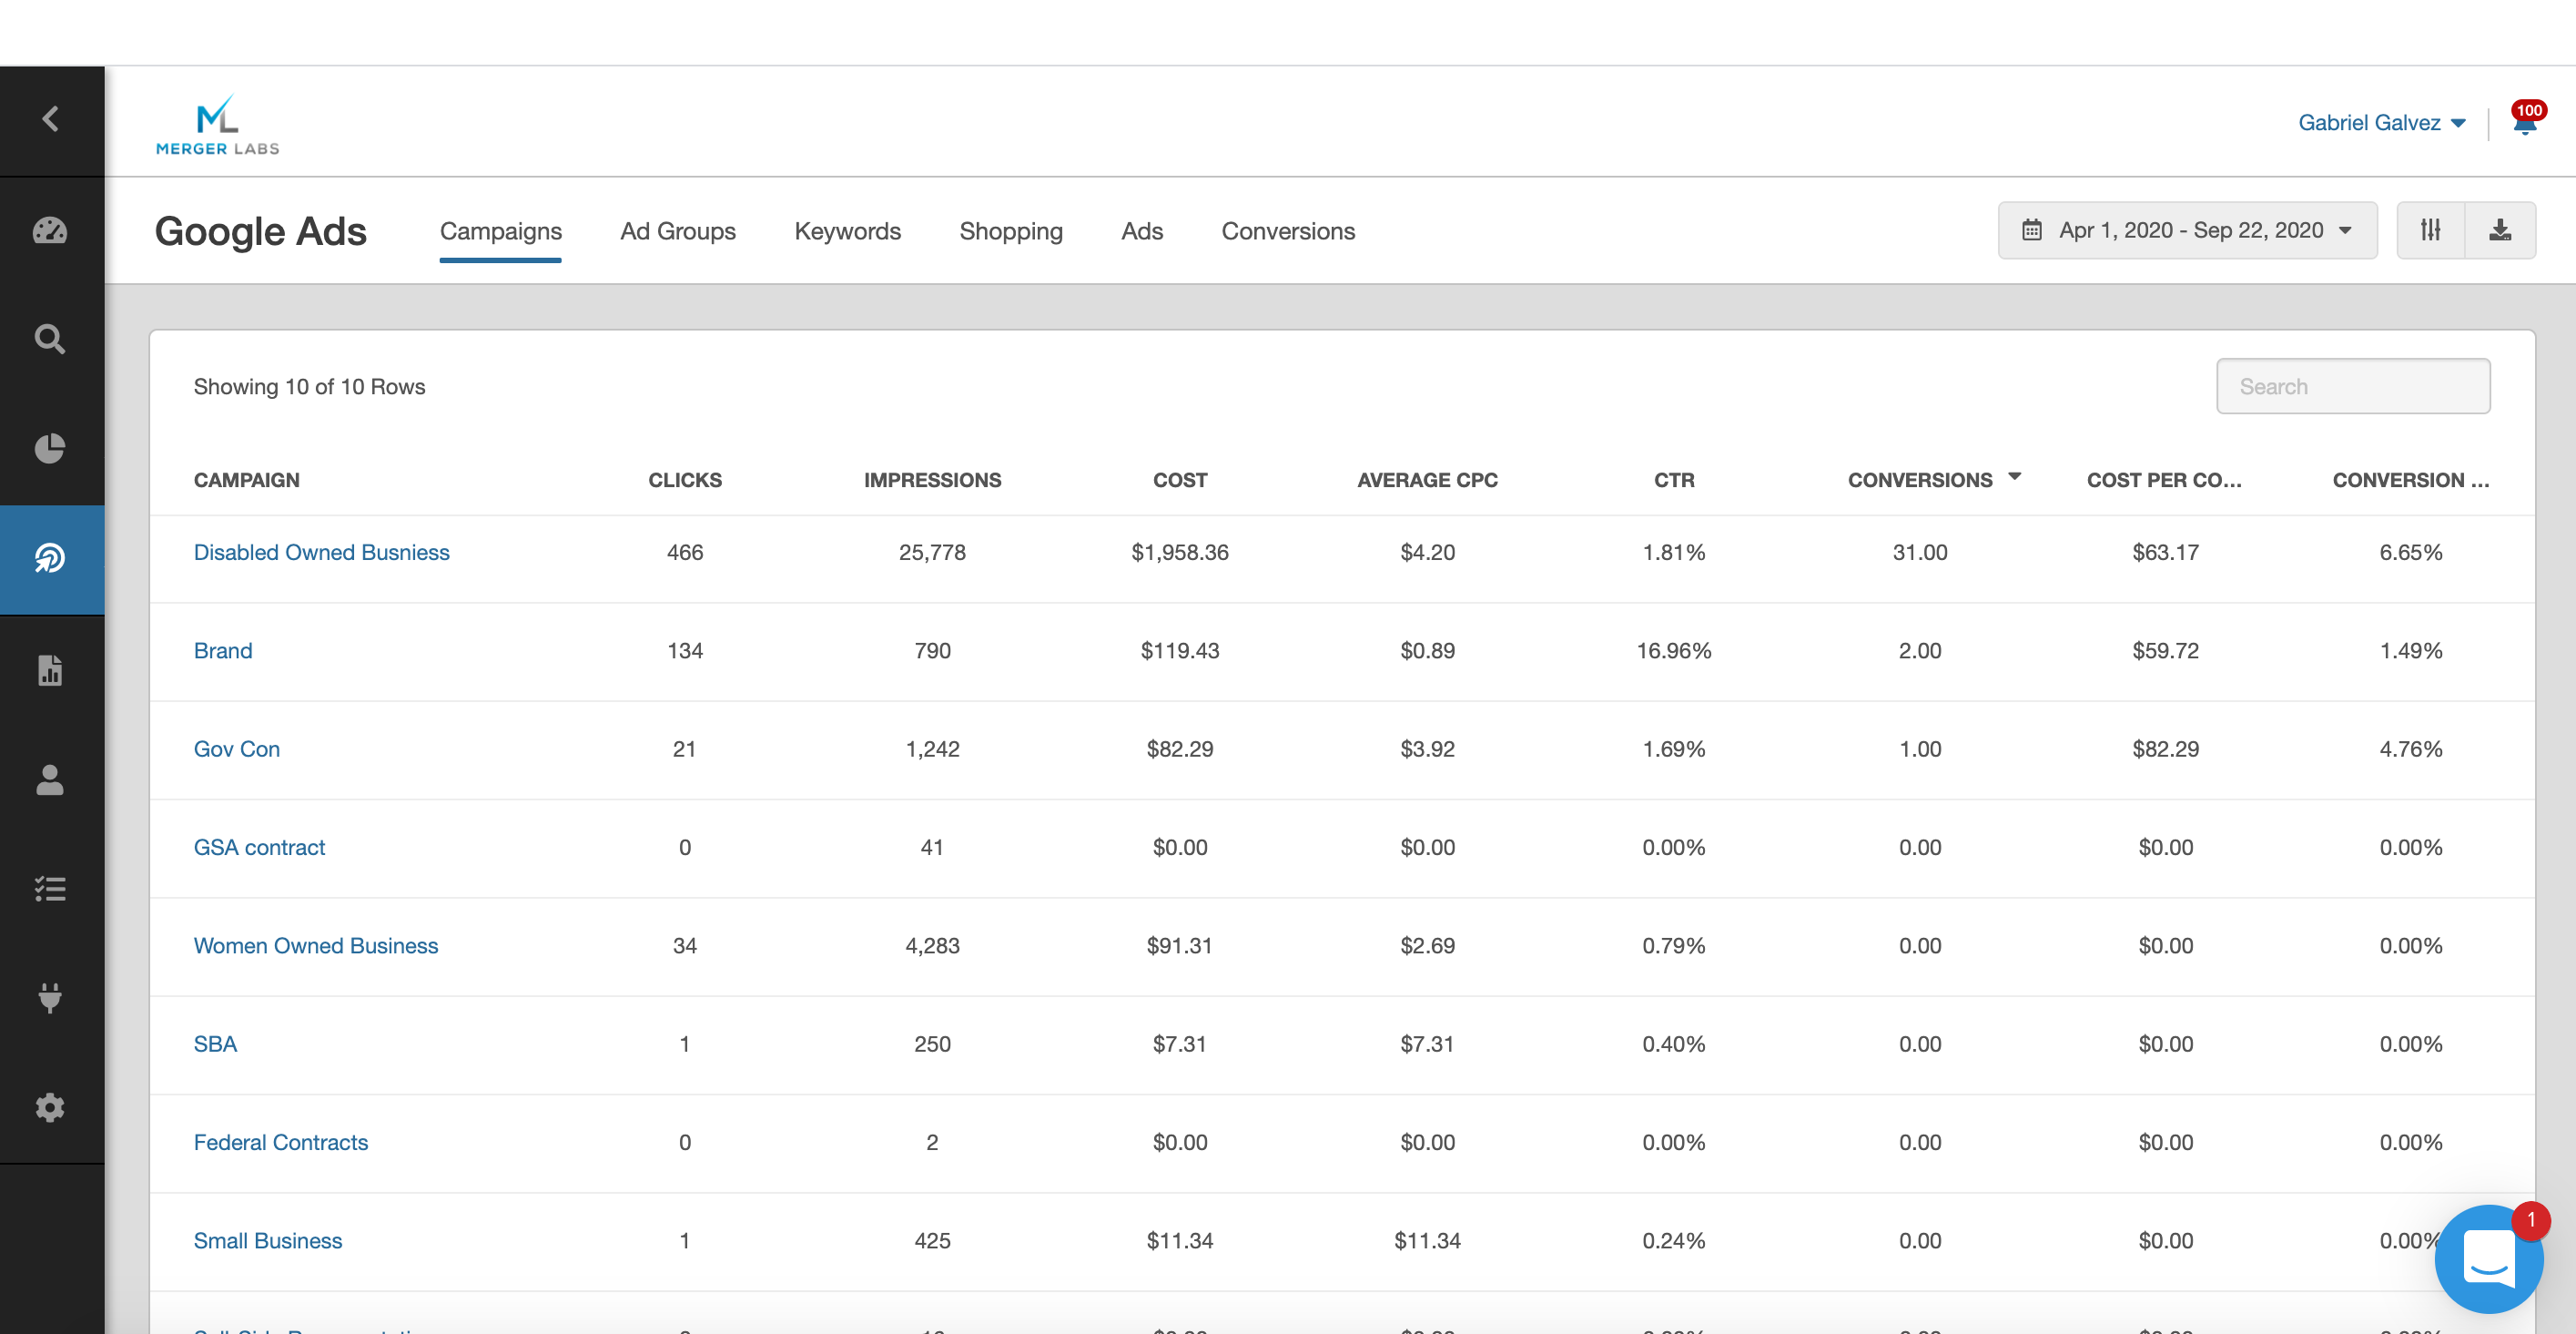Click into the table Search field

click(2353, 386)
